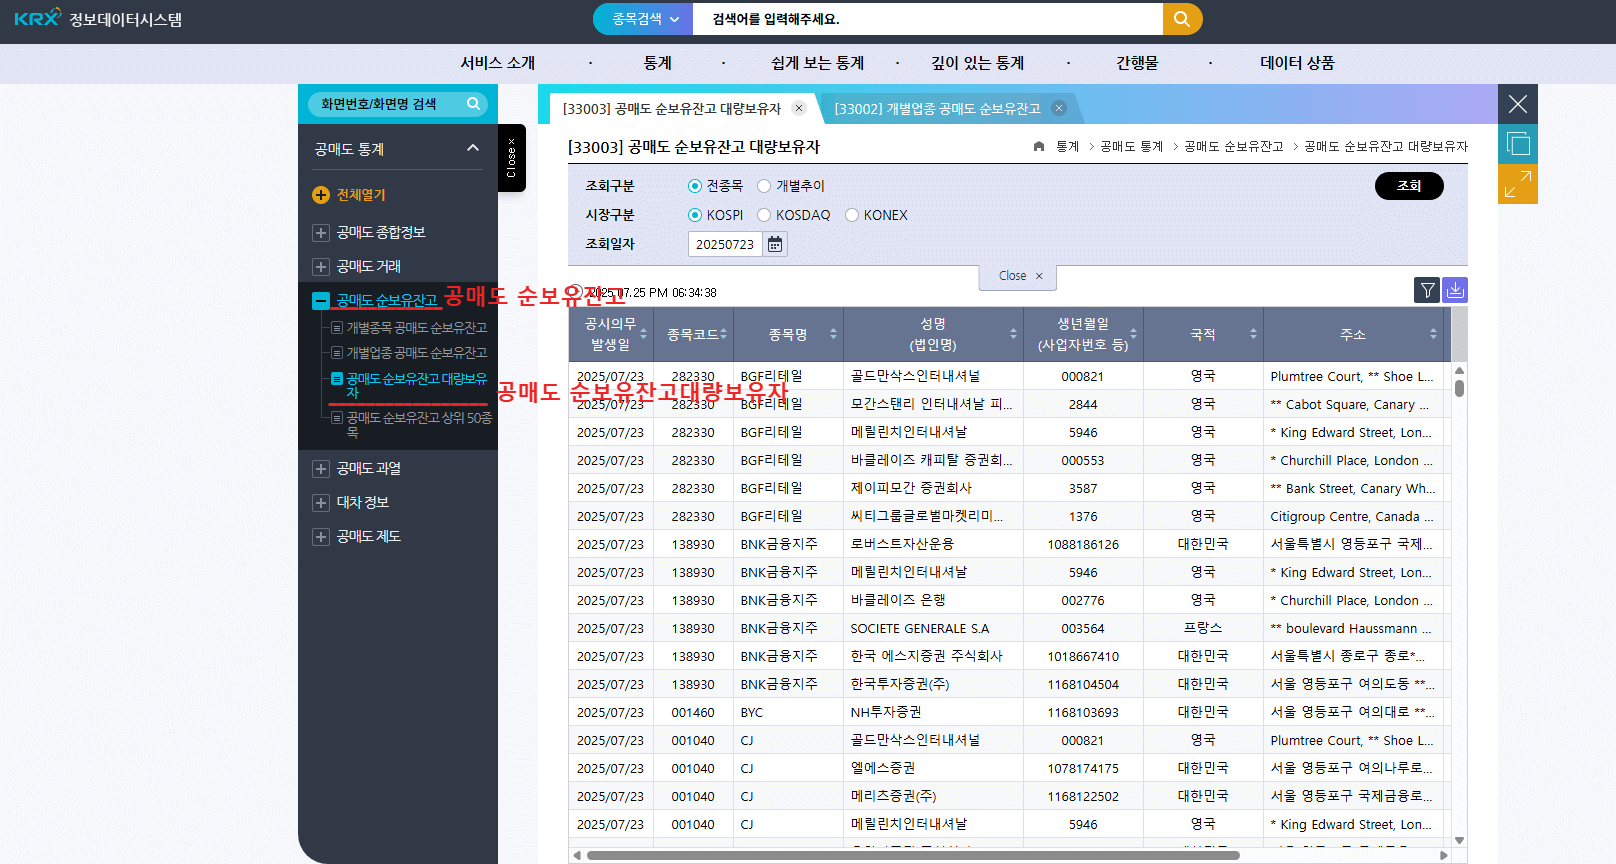Open the calendar date picker icon
This screenshot has width=1616, height=864.
tap(775, 244)
